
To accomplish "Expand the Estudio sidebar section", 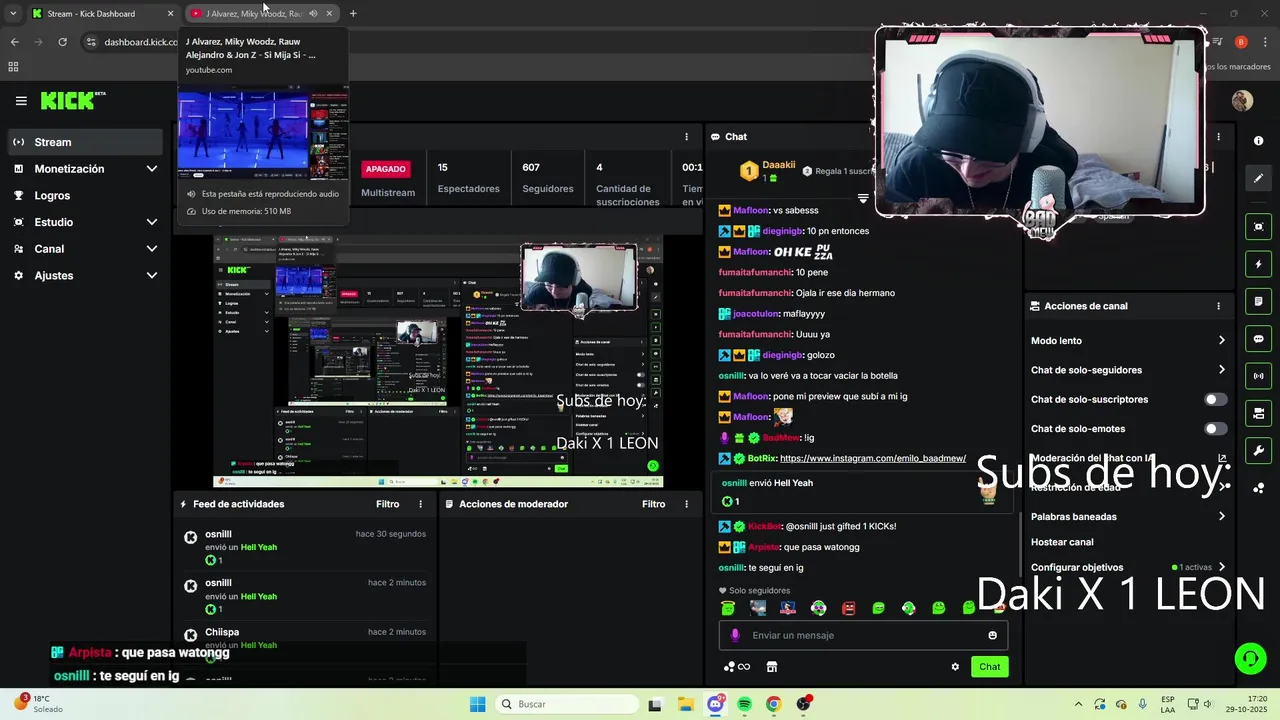I will (x=83, y=222).
